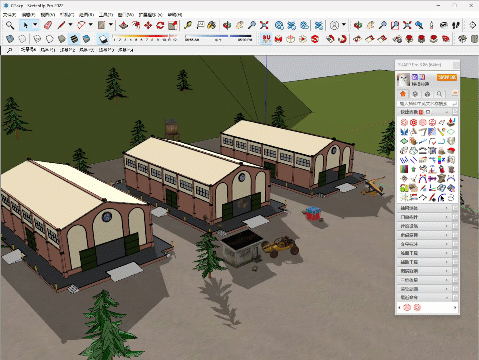Open the first menu in the menu bar
The image size is (479, 360).
(9, 15)
